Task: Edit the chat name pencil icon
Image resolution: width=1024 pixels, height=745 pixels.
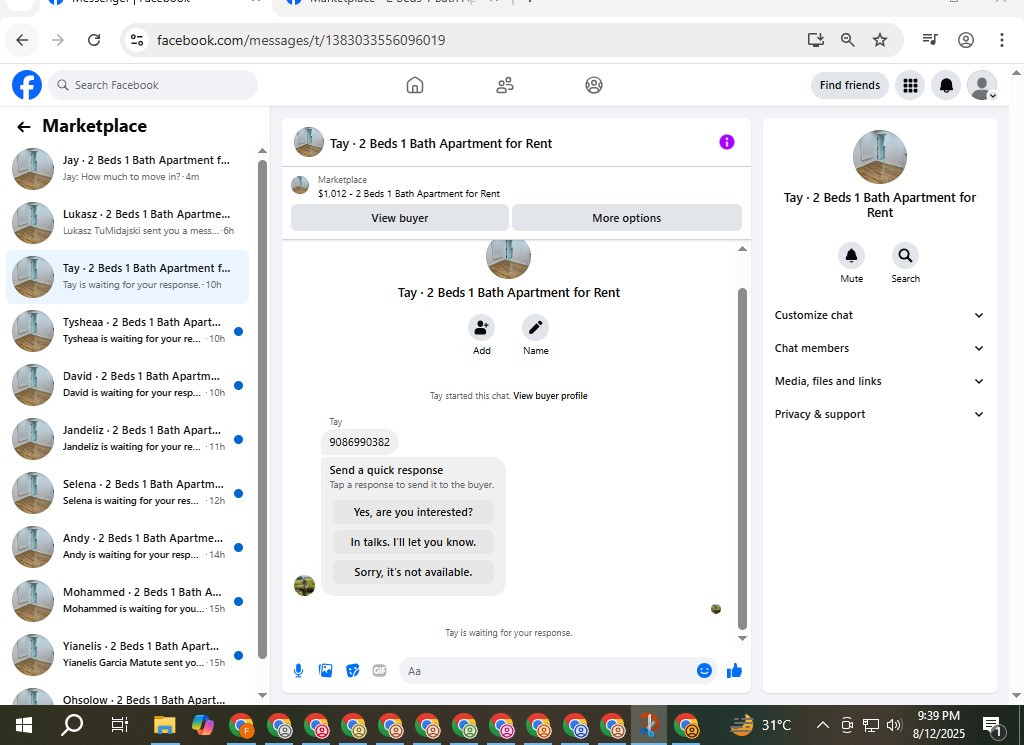Action: 536,328
